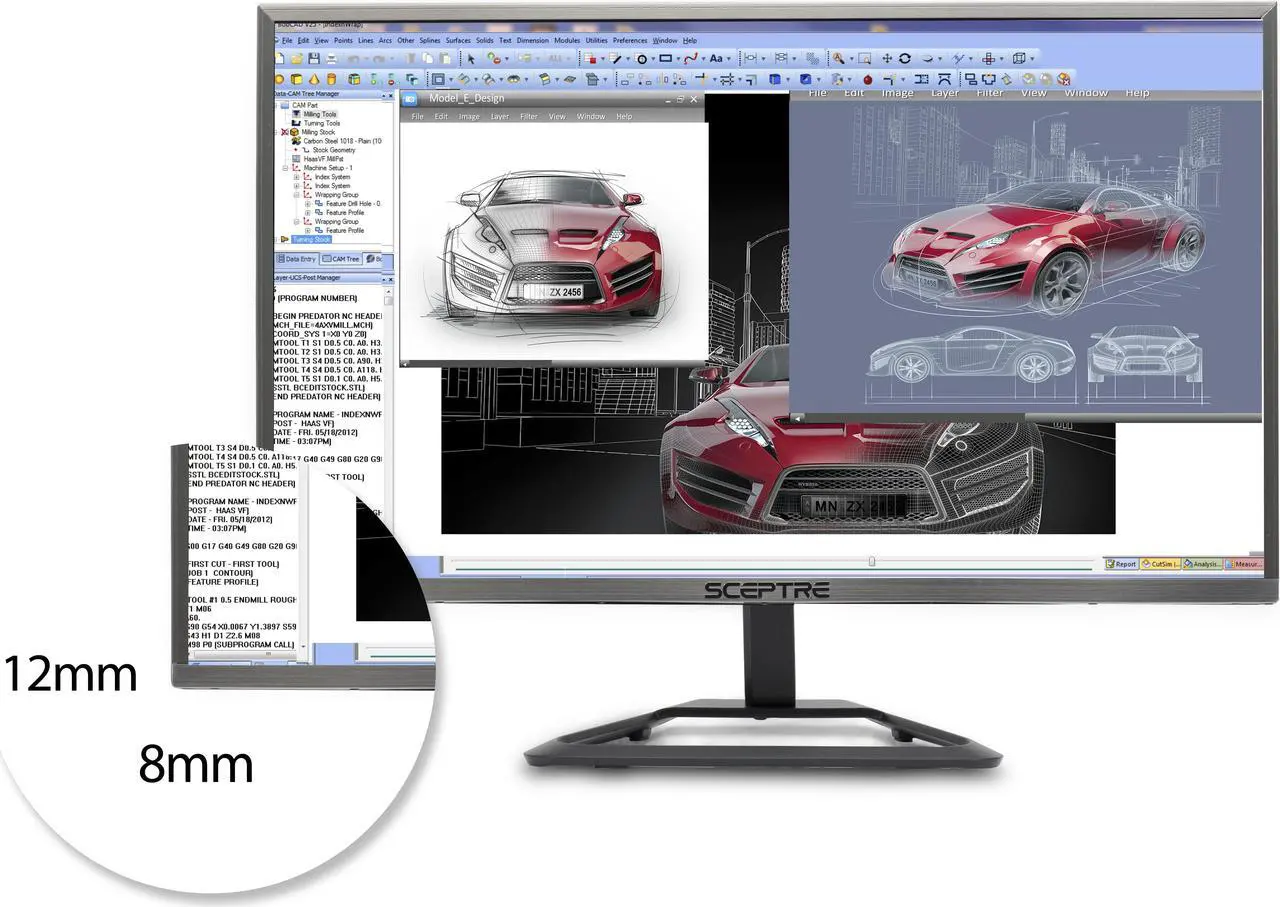Viewport: 1280px width, 907px height.
Task: Click the New file icon in toolbar
Action: coord(279,59)
